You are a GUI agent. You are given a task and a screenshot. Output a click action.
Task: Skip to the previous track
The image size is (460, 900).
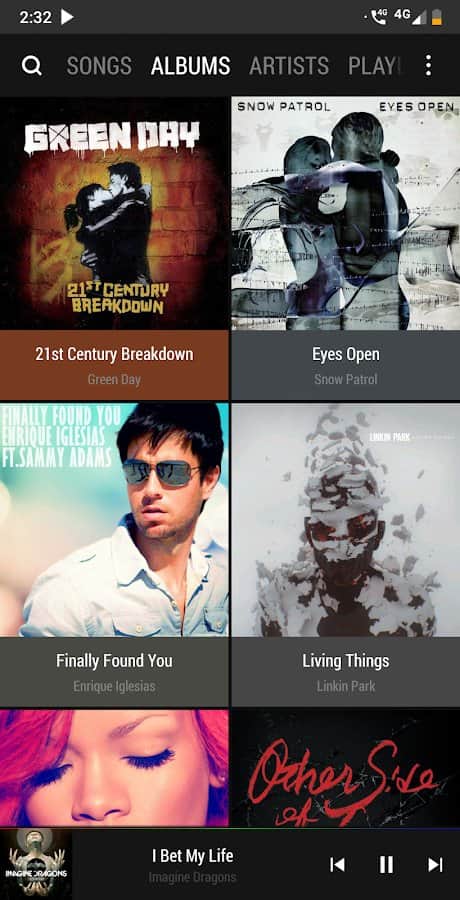coord(337,864)
